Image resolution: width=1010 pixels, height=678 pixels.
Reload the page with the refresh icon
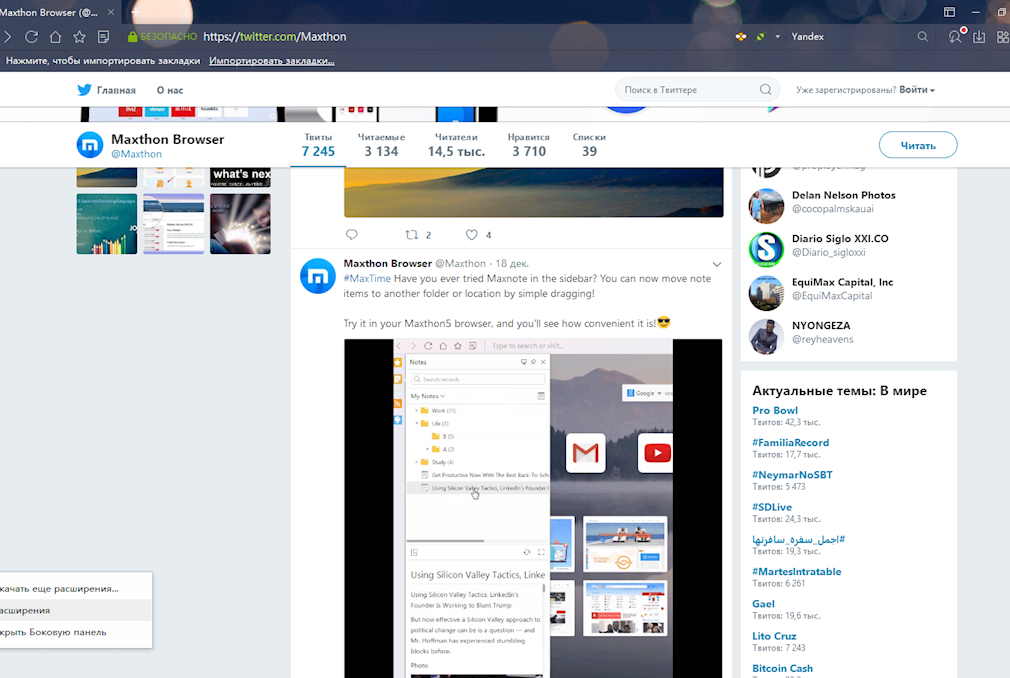pos(31,37)
